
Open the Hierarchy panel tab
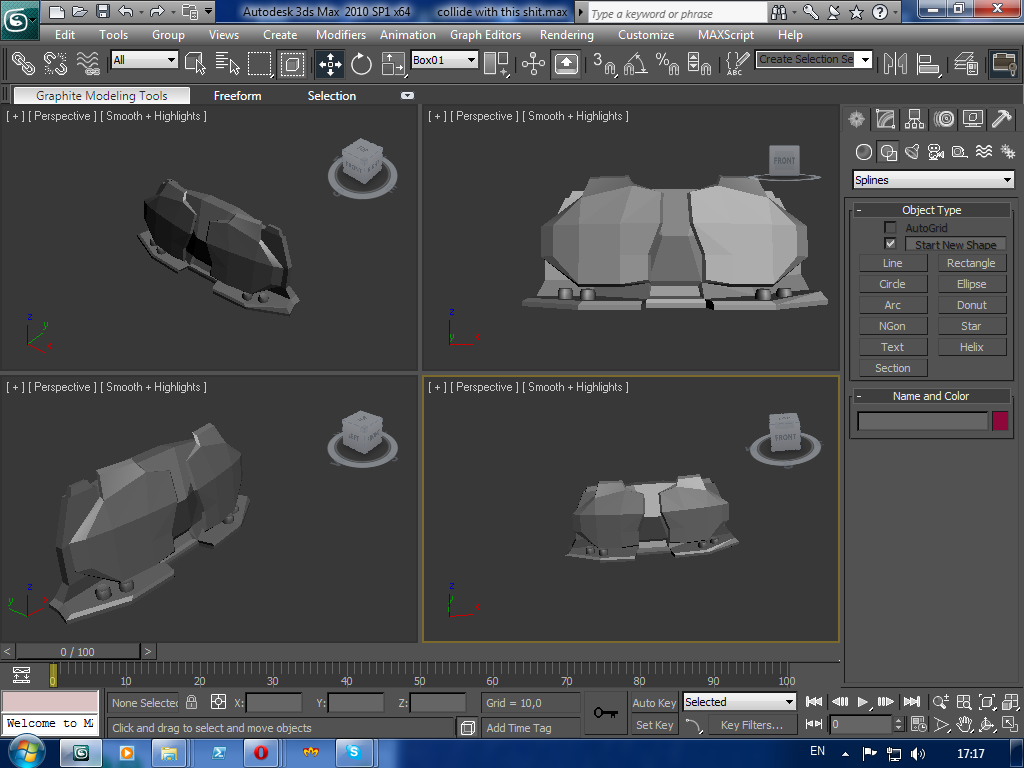(914, 119)
